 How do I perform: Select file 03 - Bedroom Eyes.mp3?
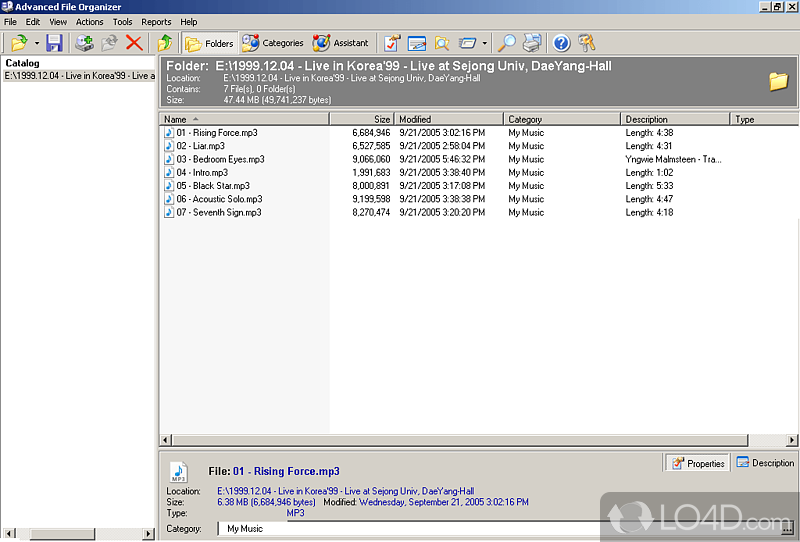click(x=220, y=159)
